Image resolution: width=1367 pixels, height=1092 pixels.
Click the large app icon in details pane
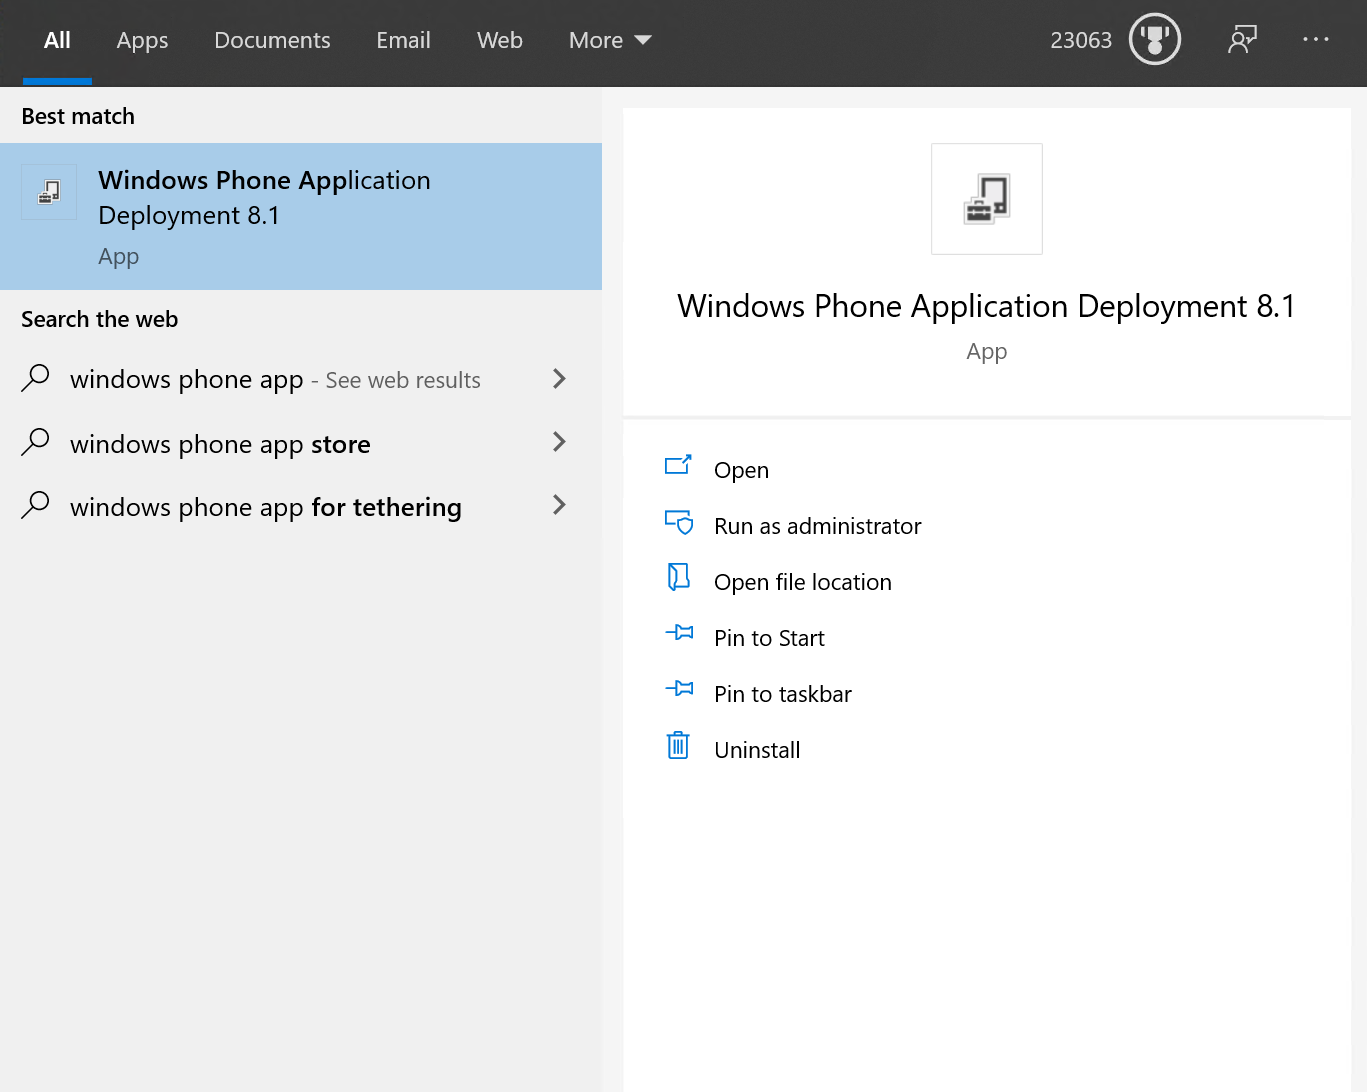[987, 199]
